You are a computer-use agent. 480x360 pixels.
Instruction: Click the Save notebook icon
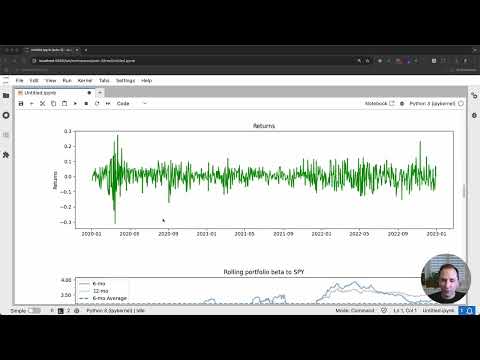21,104
